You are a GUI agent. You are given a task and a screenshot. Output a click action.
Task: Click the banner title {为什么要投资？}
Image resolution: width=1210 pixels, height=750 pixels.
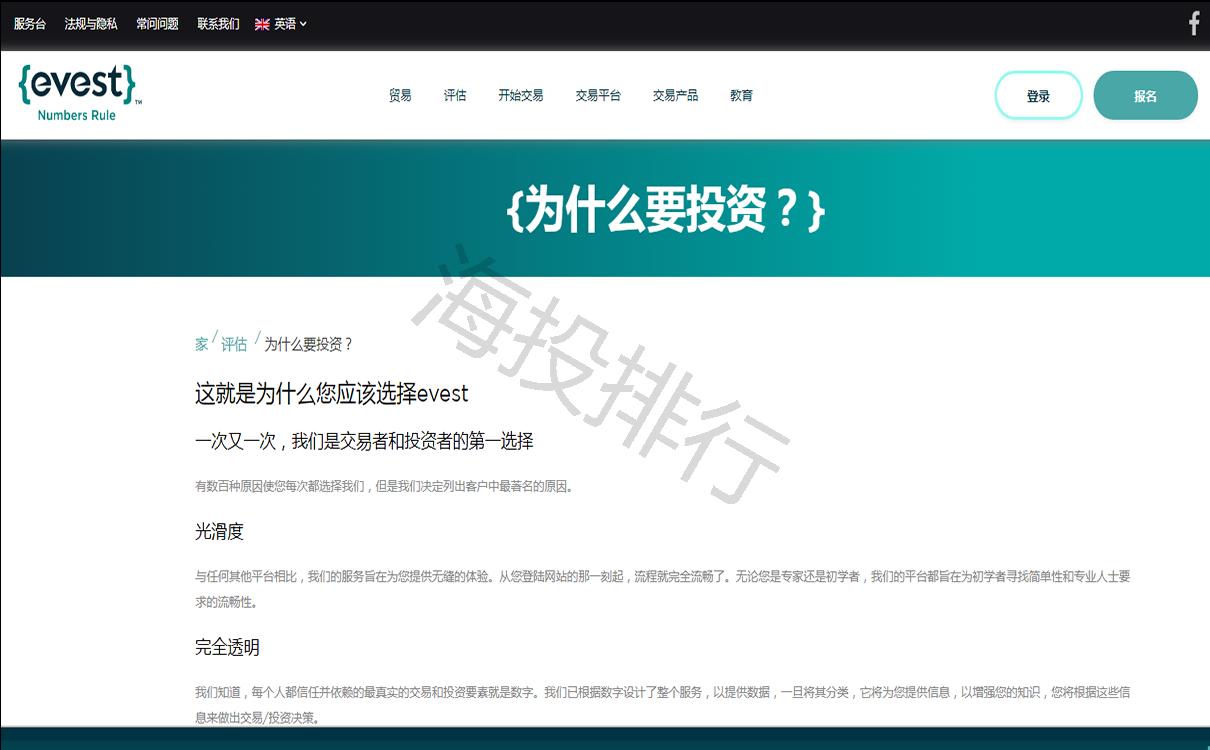pos(667,210)
